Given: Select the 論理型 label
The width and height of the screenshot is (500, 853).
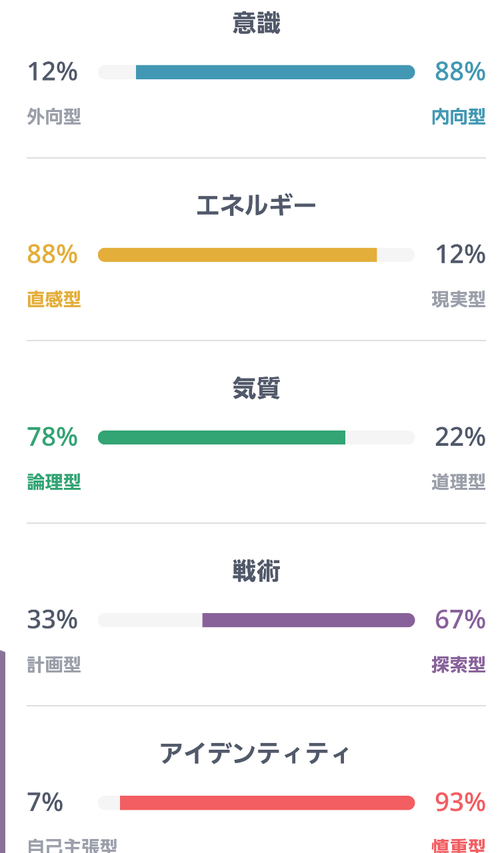Looking at the screenshot, I should (x=54, y=483).
